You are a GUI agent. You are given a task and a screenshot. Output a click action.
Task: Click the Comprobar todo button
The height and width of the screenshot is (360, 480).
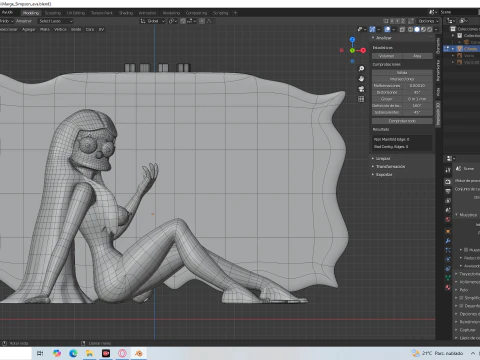[x=402, y=121]
